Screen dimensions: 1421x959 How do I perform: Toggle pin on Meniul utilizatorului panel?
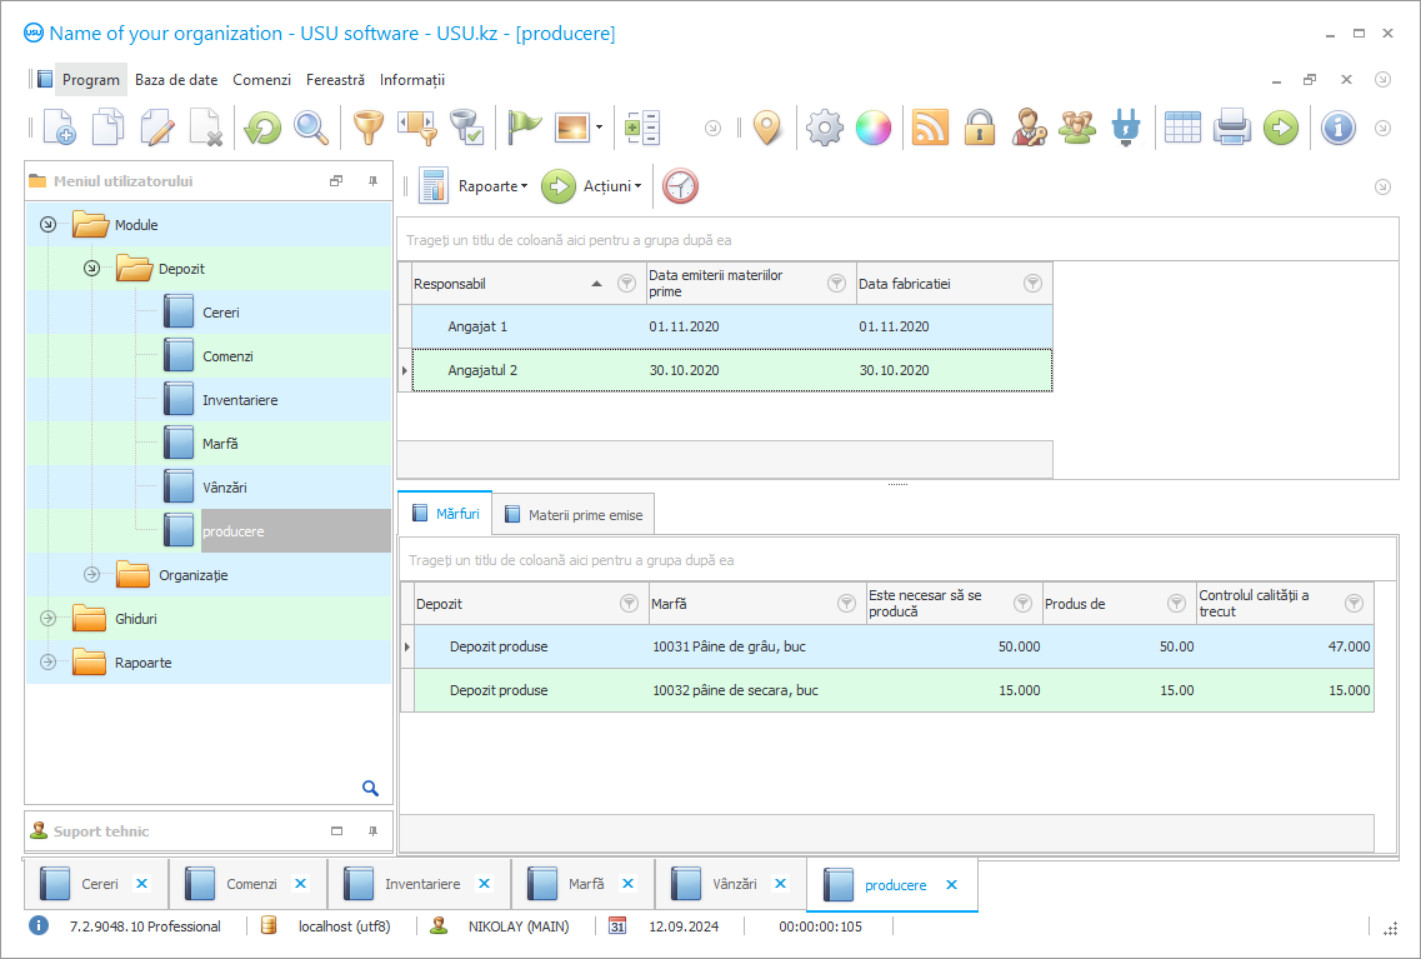point(373,181)
